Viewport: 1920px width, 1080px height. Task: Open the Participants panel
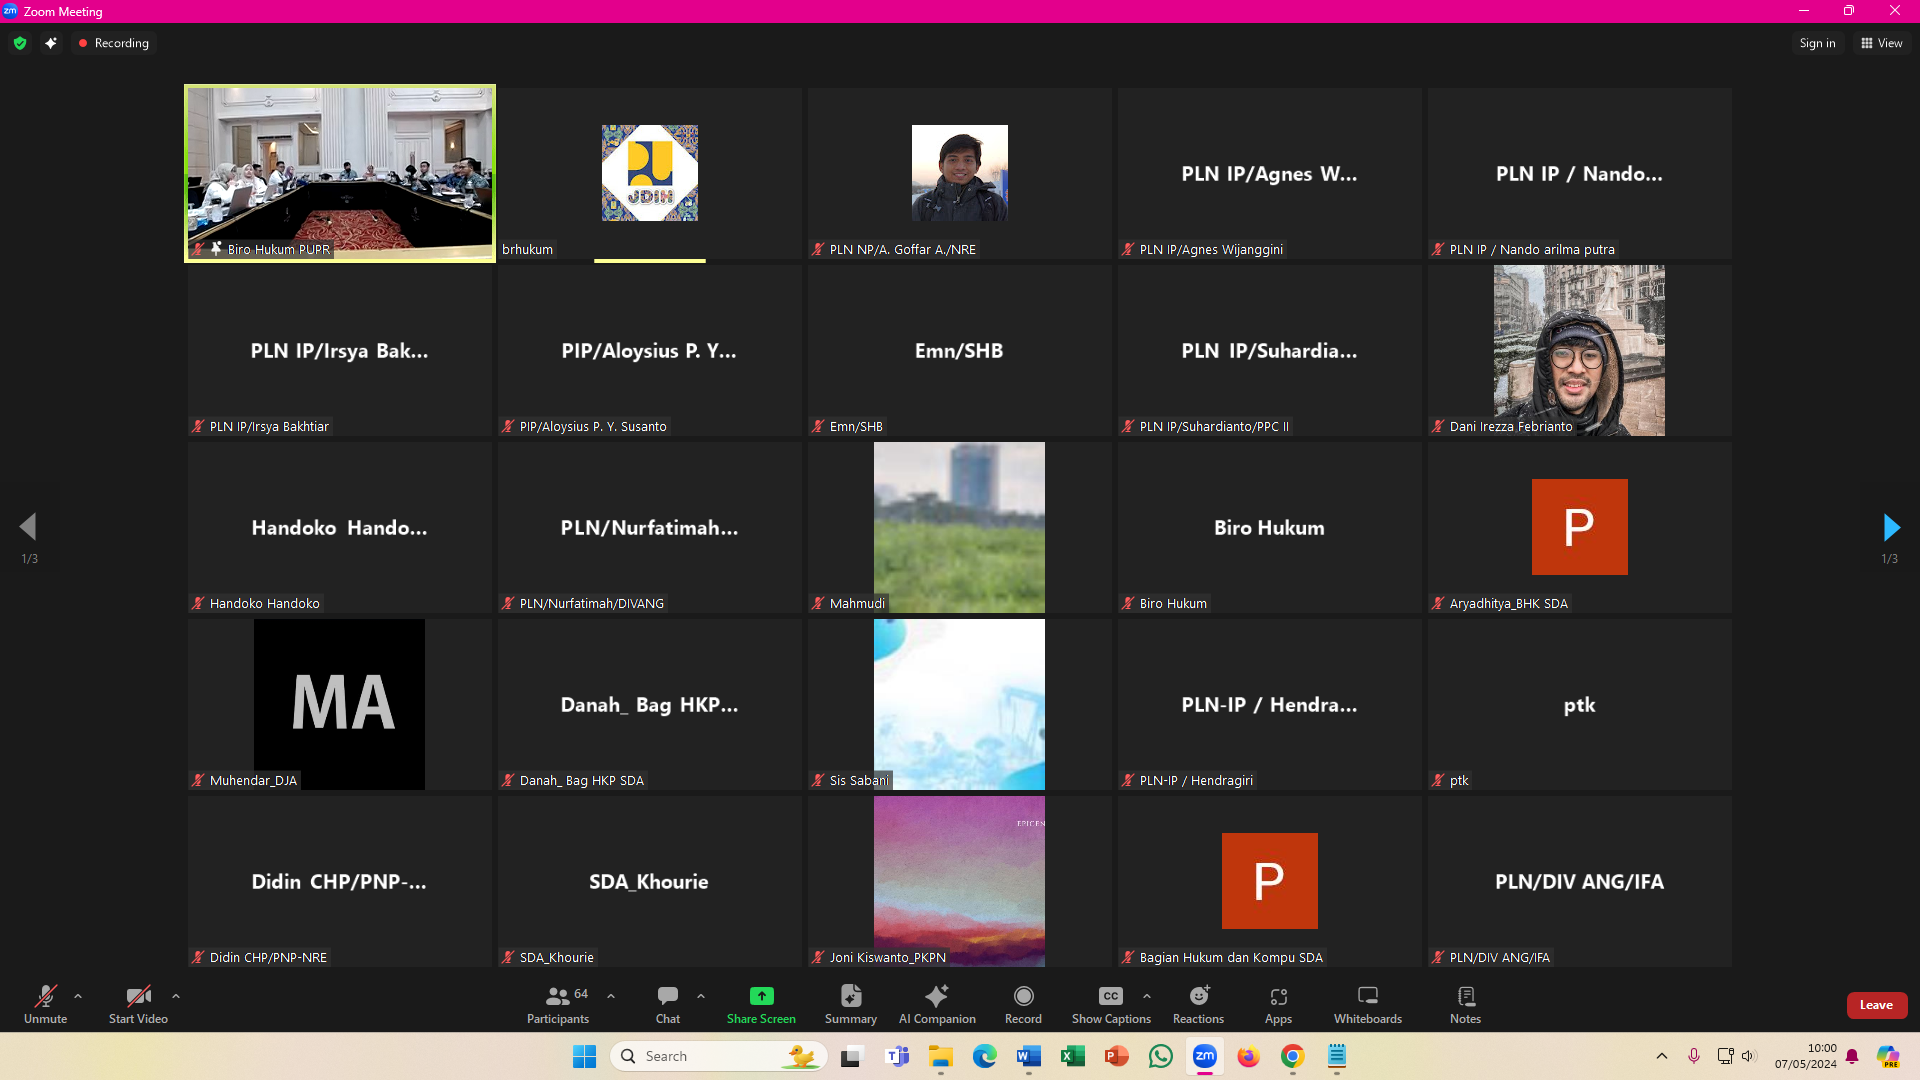click(558, 1004)
